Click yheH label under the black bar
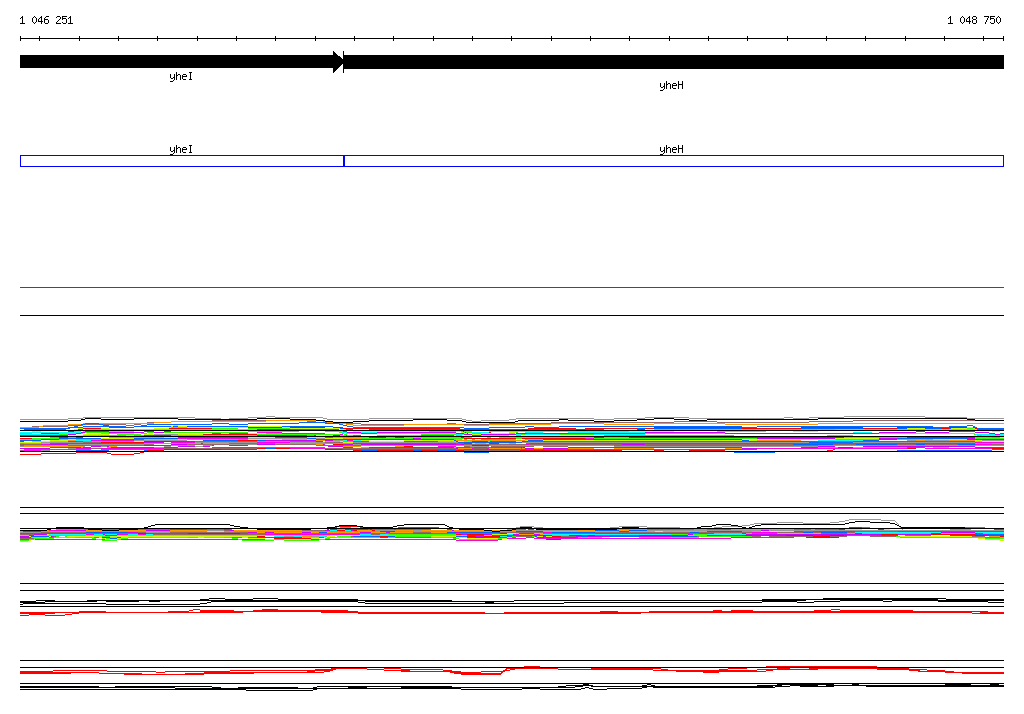1024x714 pixels. [x=671, y=86]
